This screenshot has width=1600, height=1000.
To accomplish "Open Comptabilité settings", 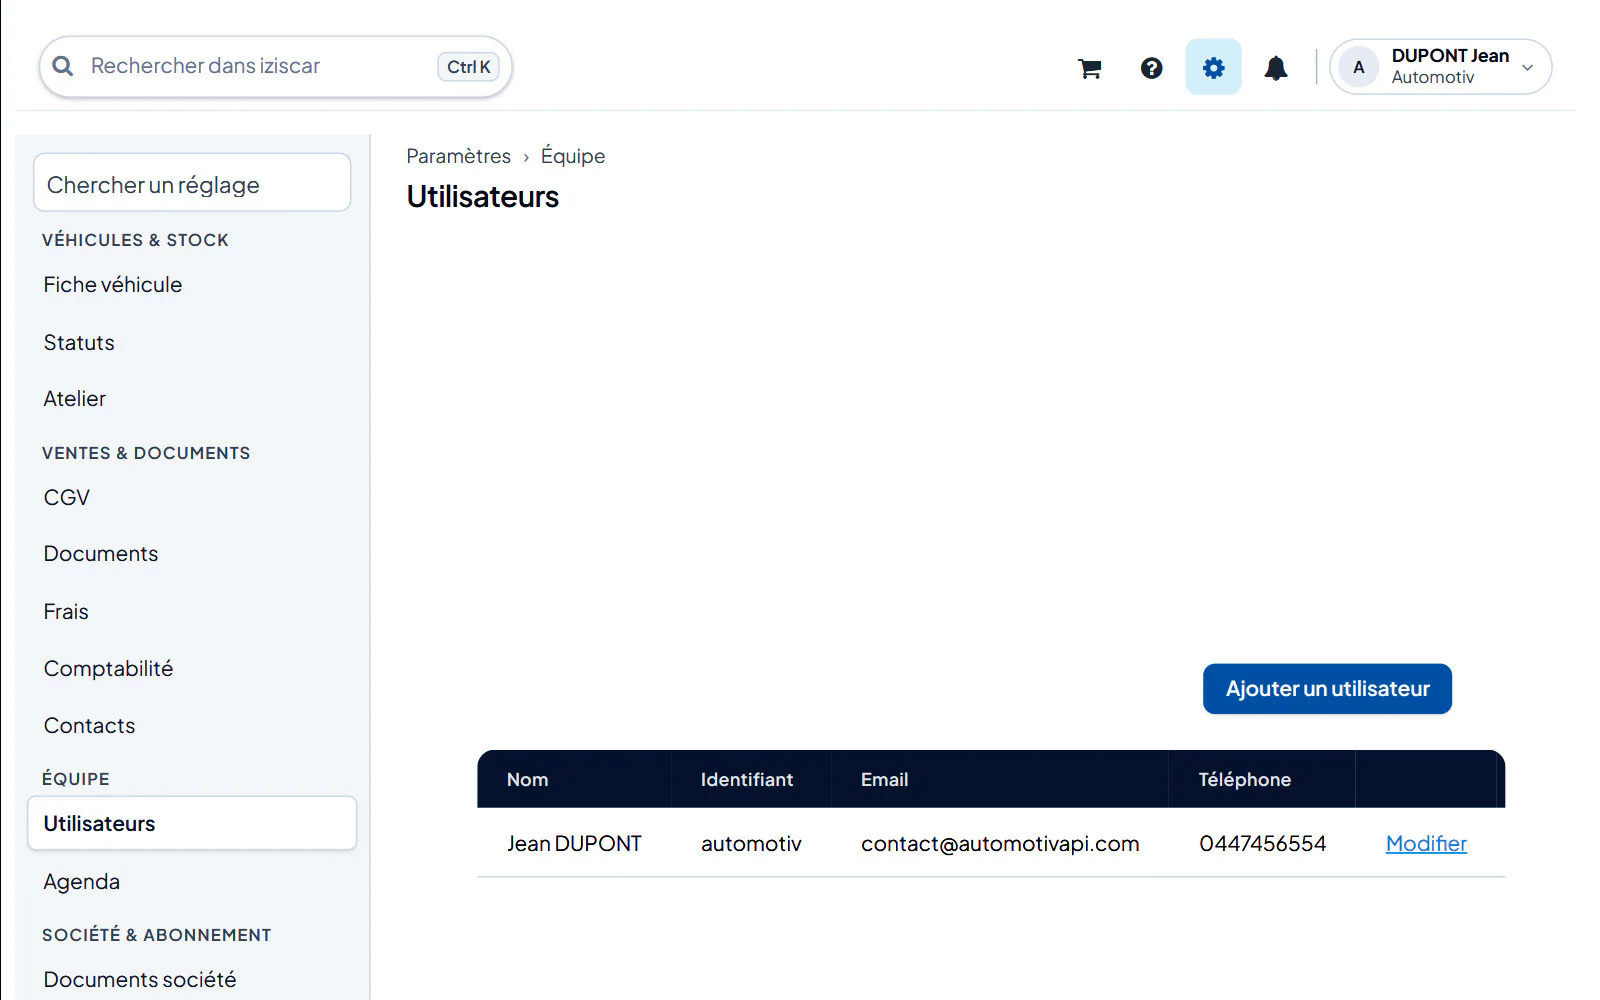I will [108, 669].
